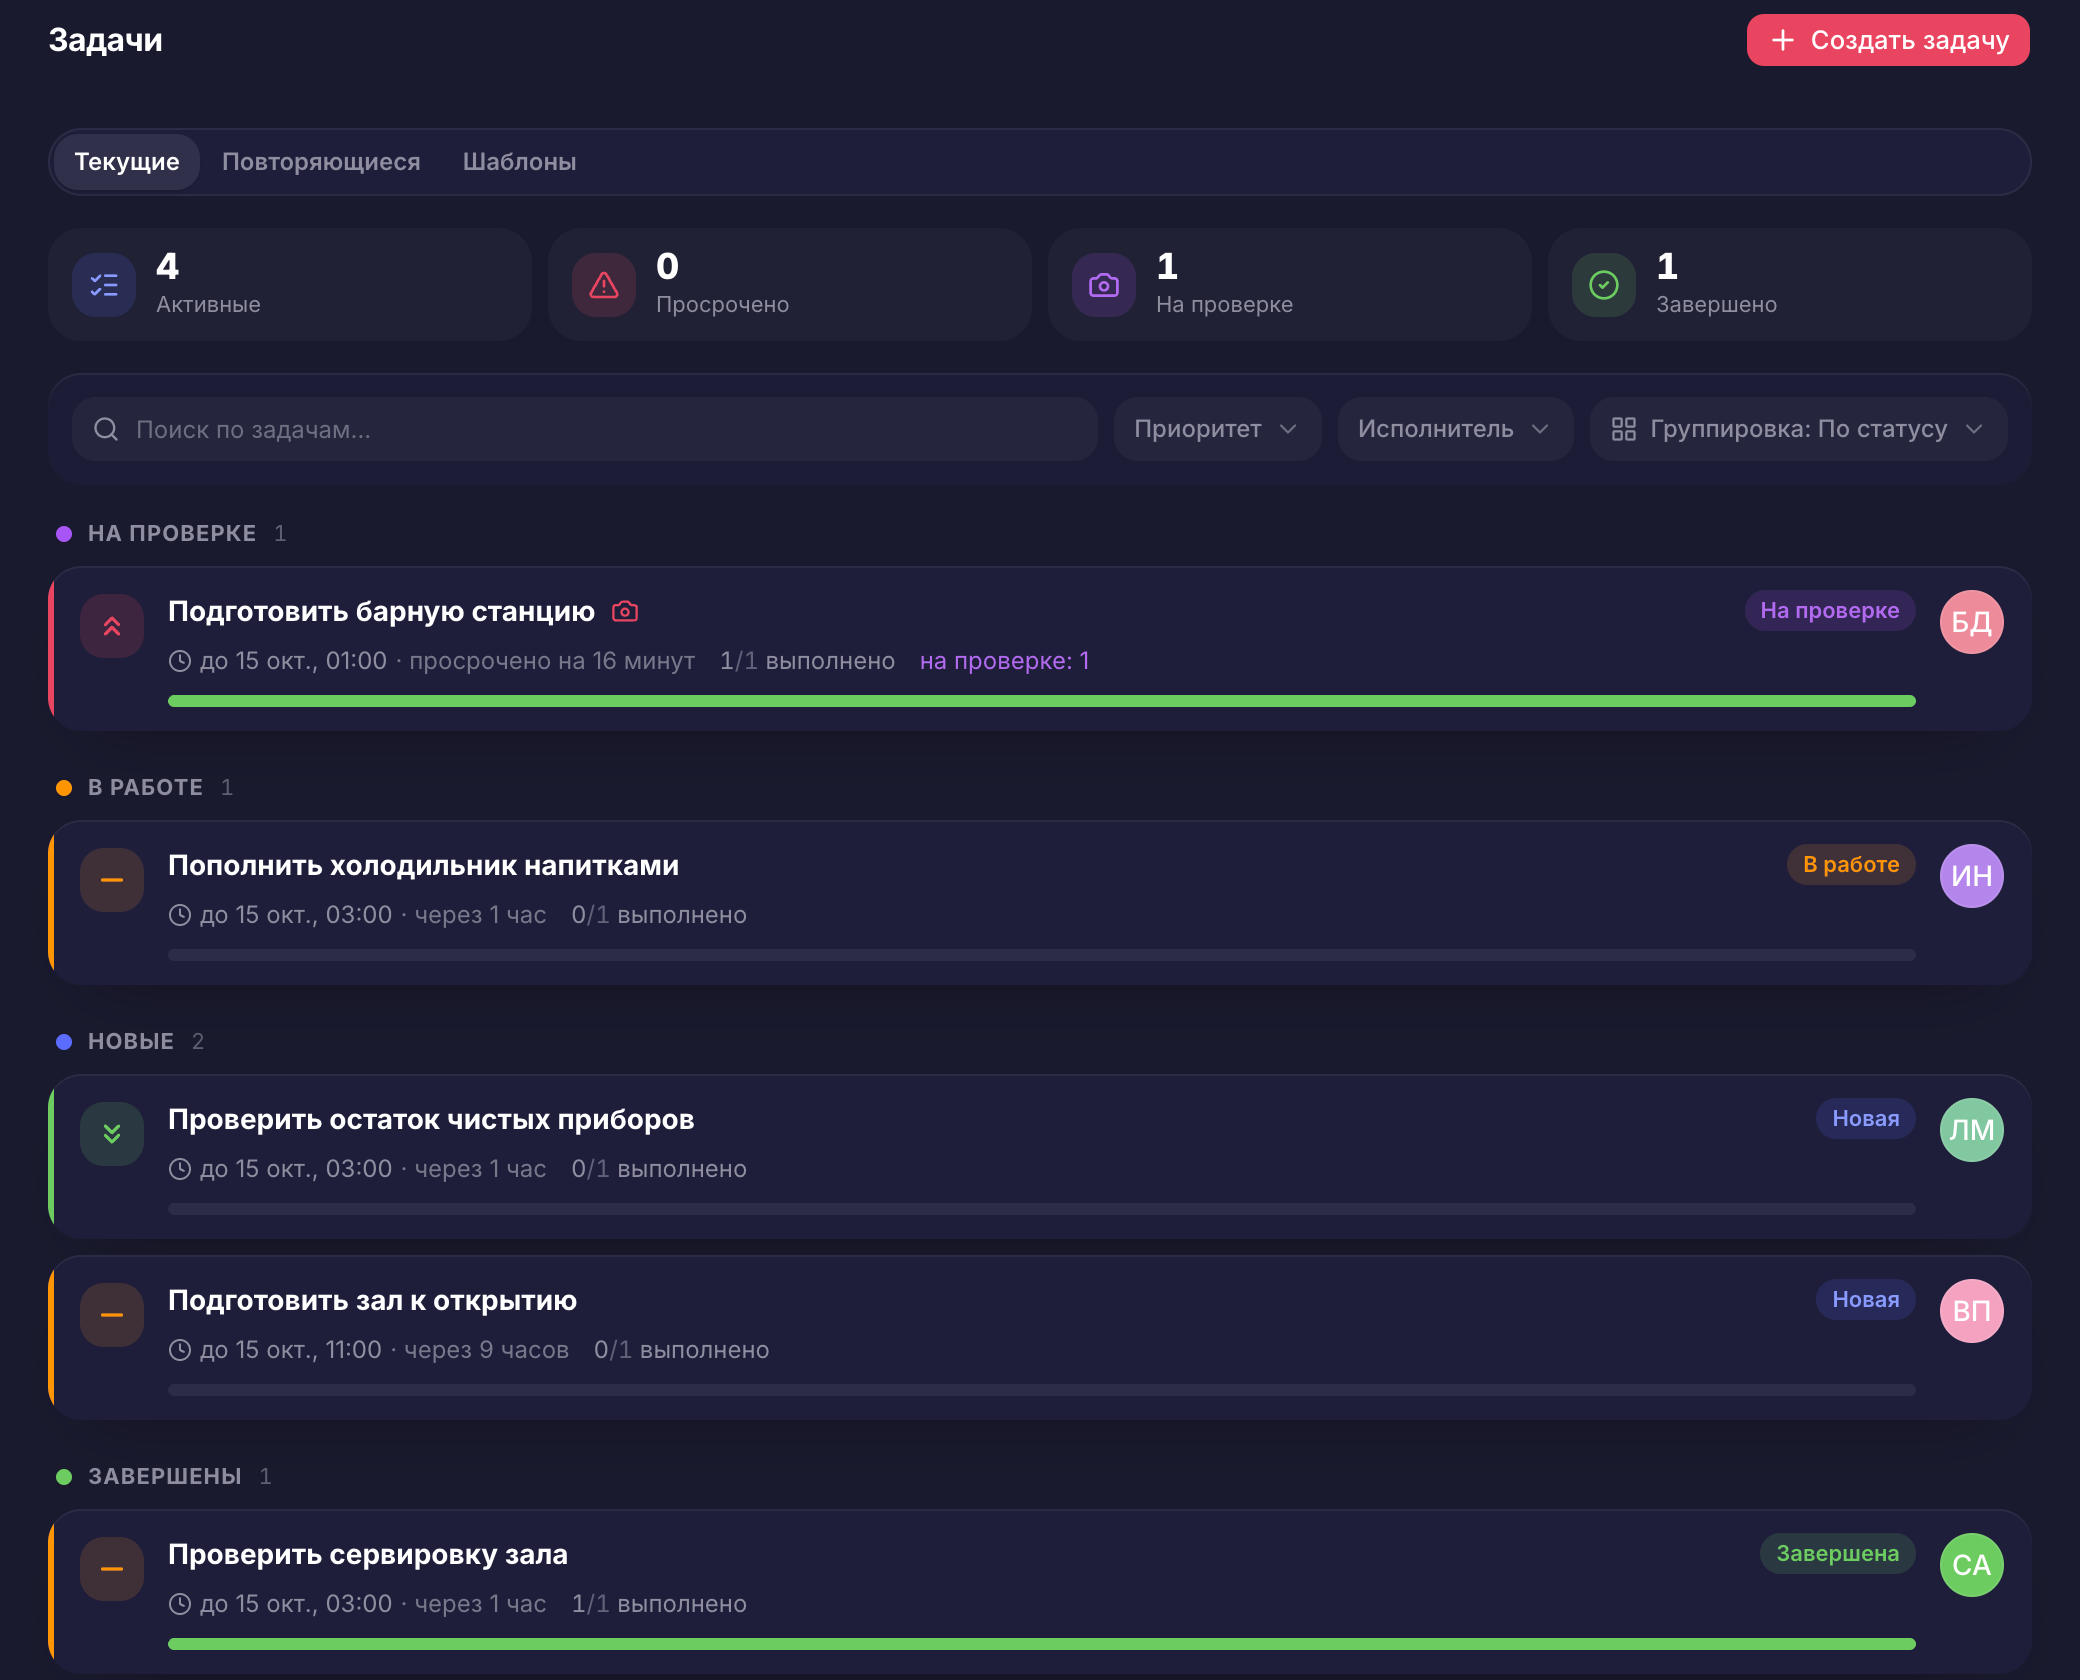The height and width of the screenshot is (1680, 2080).
Task: Open task title Проверить остаток чистых приборов
Action: pos(431,1120)
